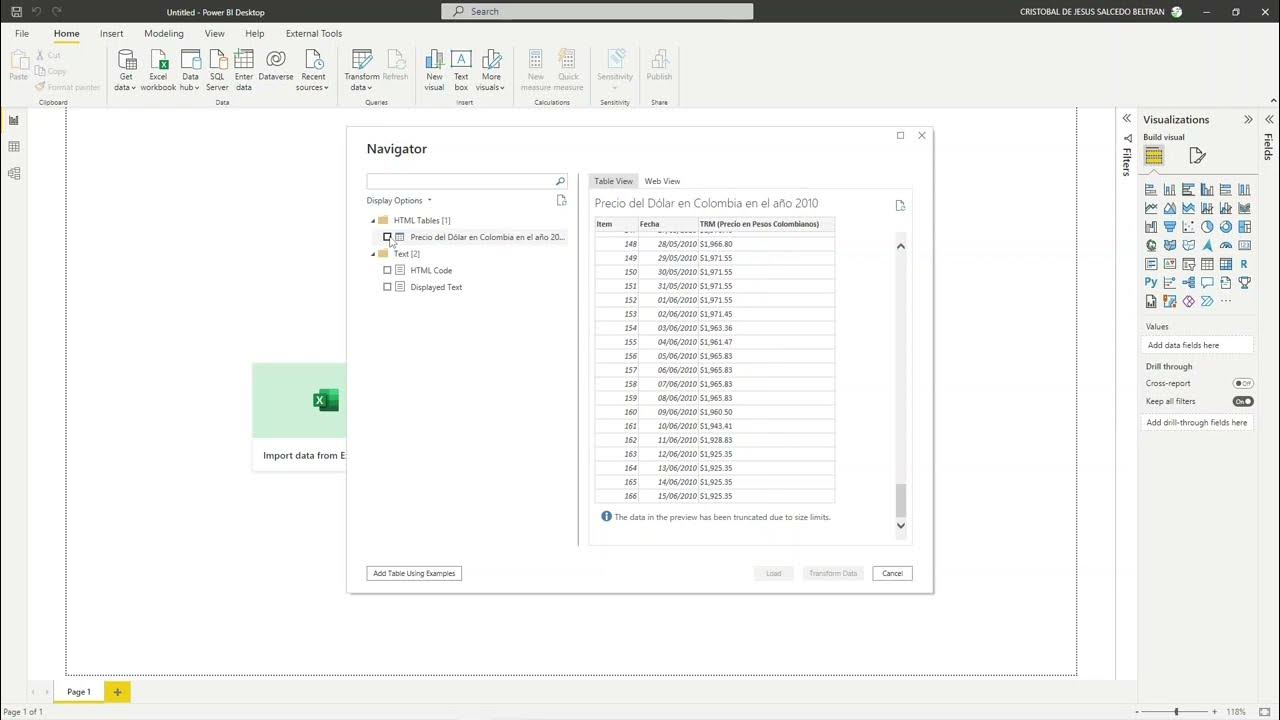Viewport: 1280px width, 720px height.
Task: Open the Data hub dropdown
Action: (x=190, y=70)
